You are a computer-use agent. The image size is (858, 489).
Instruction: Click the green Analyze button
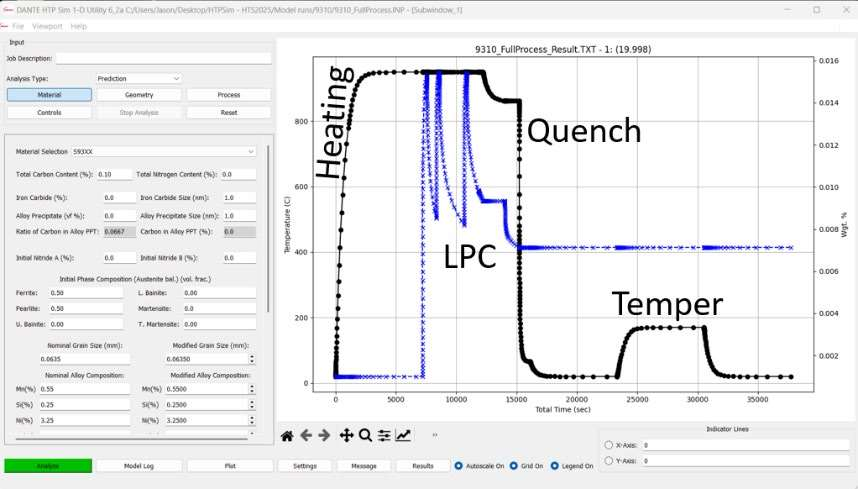pyautogui.click(x=48, y=466)
